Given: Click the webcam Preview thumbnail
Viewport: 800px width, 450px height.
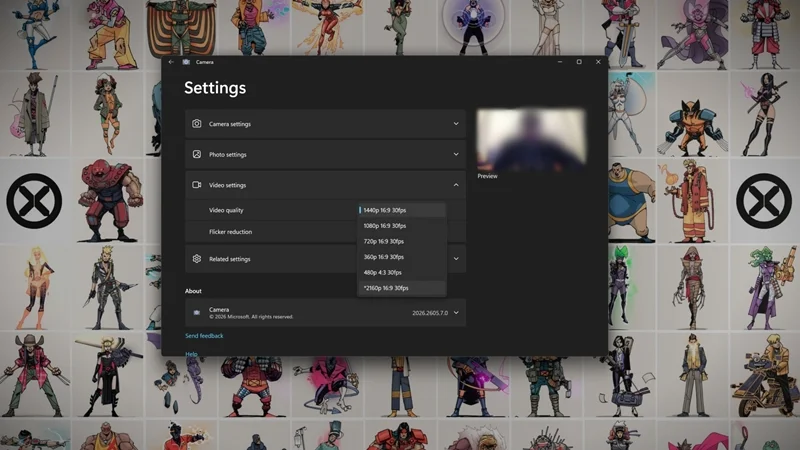Looking at the screenshot, I should click(x=531, y=139).
